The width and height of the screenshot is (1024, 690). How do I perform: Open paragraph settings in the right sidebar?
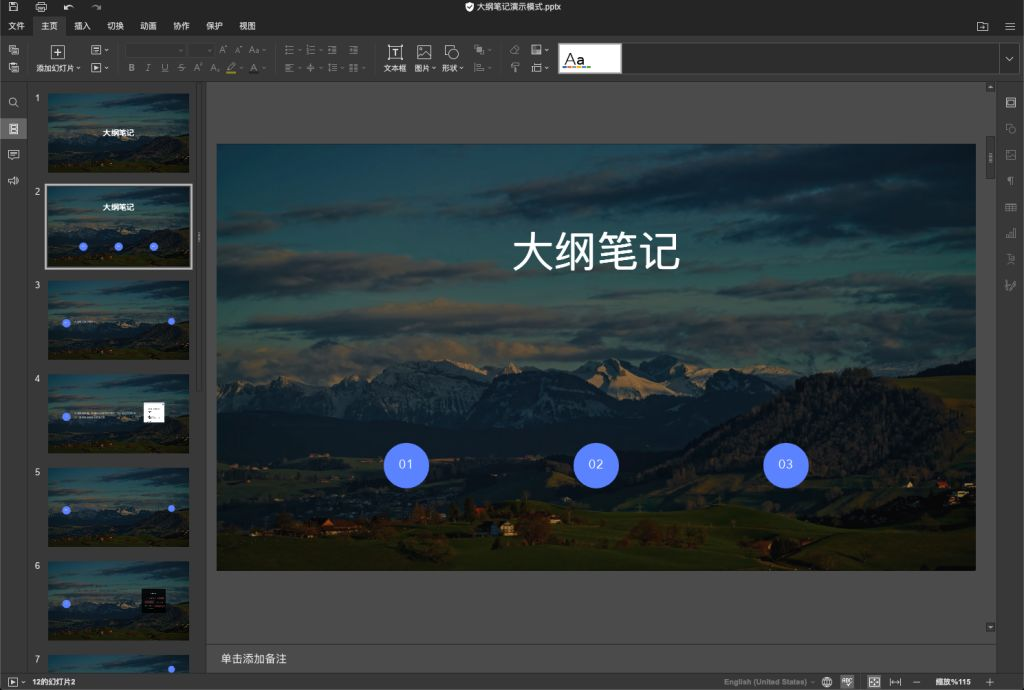(1010, 181)
